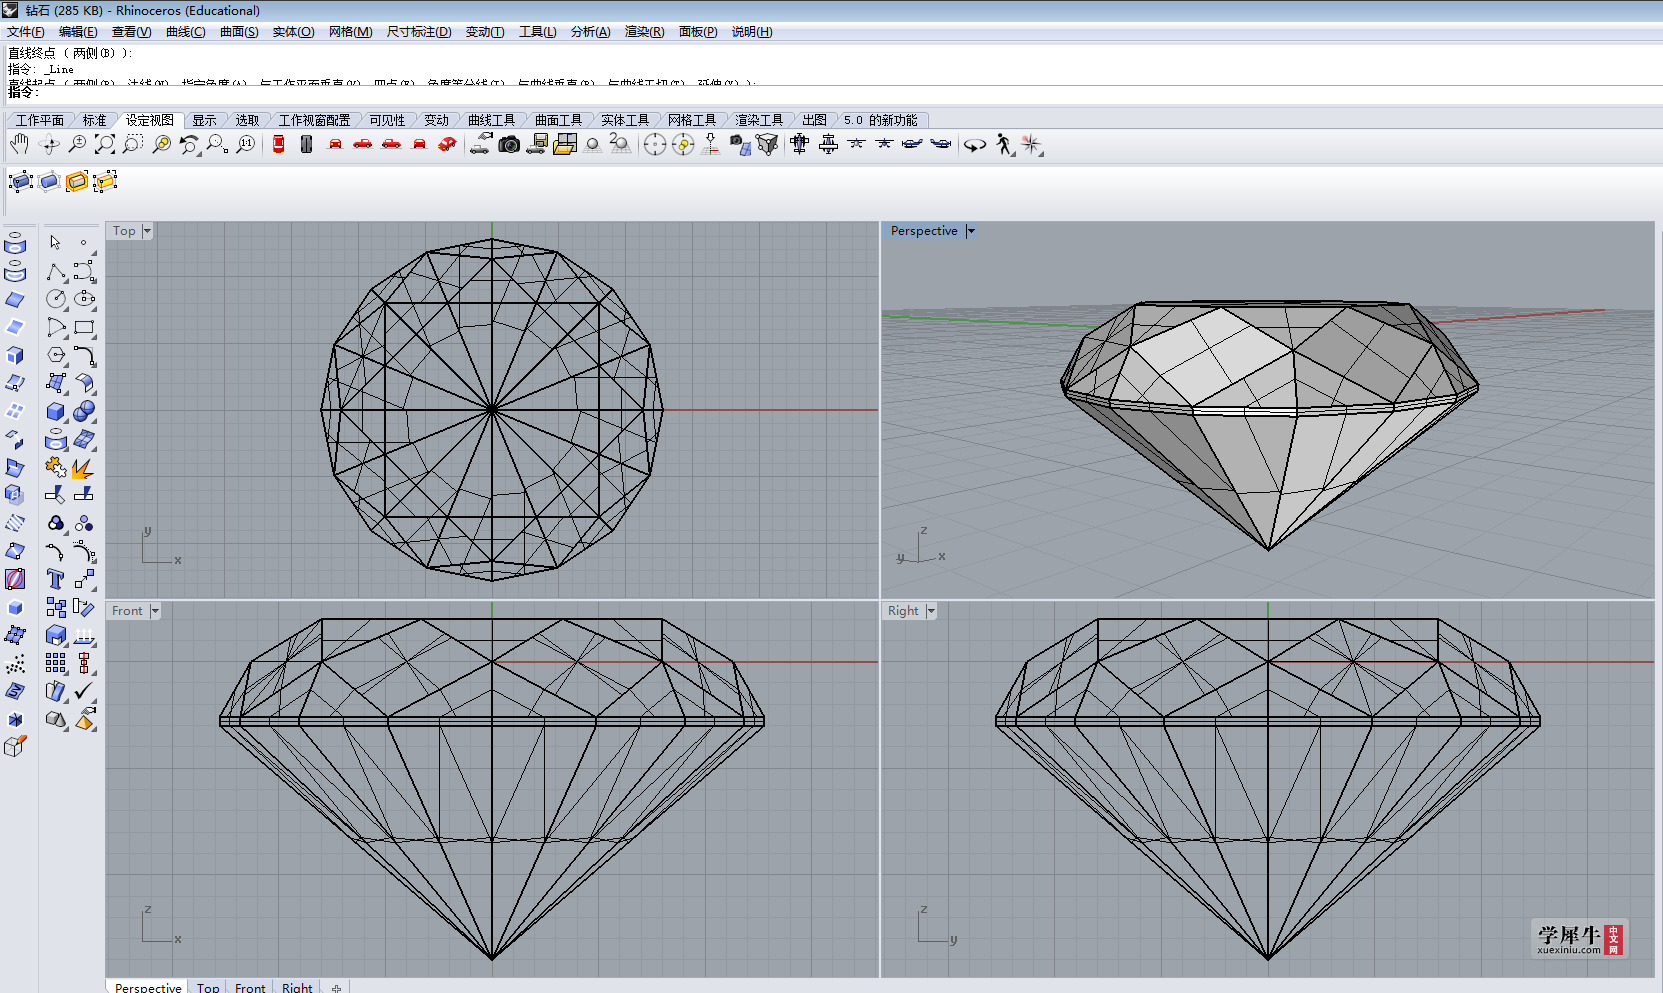Switch to the 标准 toolbar tab
This screenshot has height=993, width=1663.
coord(94,120)
